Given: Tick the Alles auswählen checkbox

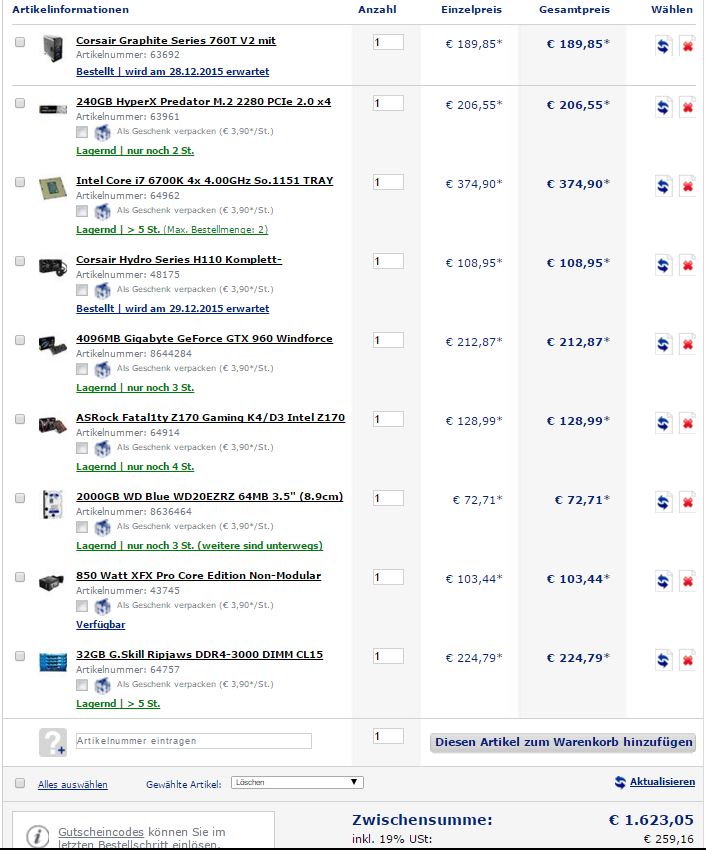Looking at the screenshot, I should (20, 783).
